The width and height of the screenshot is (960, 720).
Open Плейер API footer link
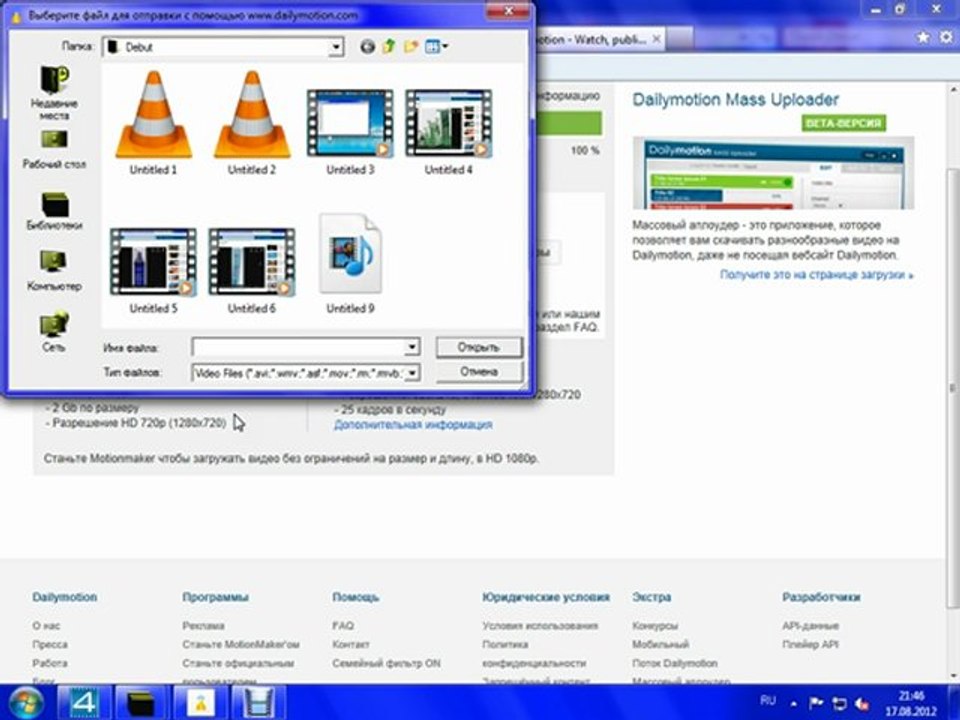pos(811,644)
